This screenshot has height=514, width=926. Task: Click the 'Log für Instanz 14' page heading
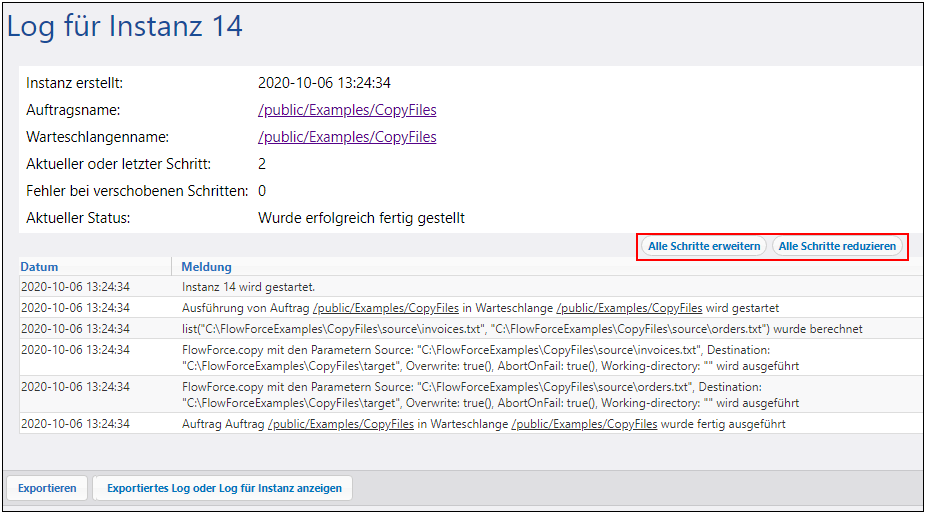tap(125, 26)
